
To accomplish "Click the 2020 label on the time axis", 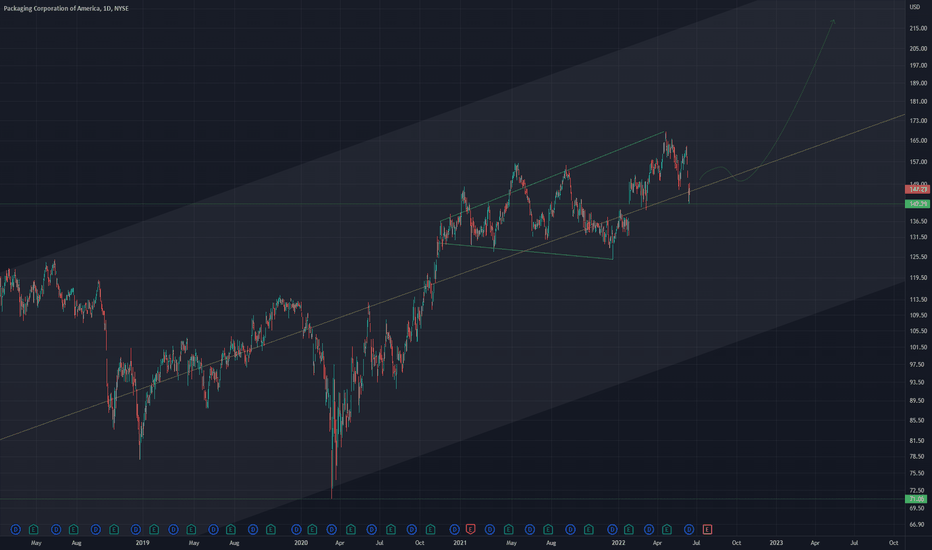I will click(301, 543).
